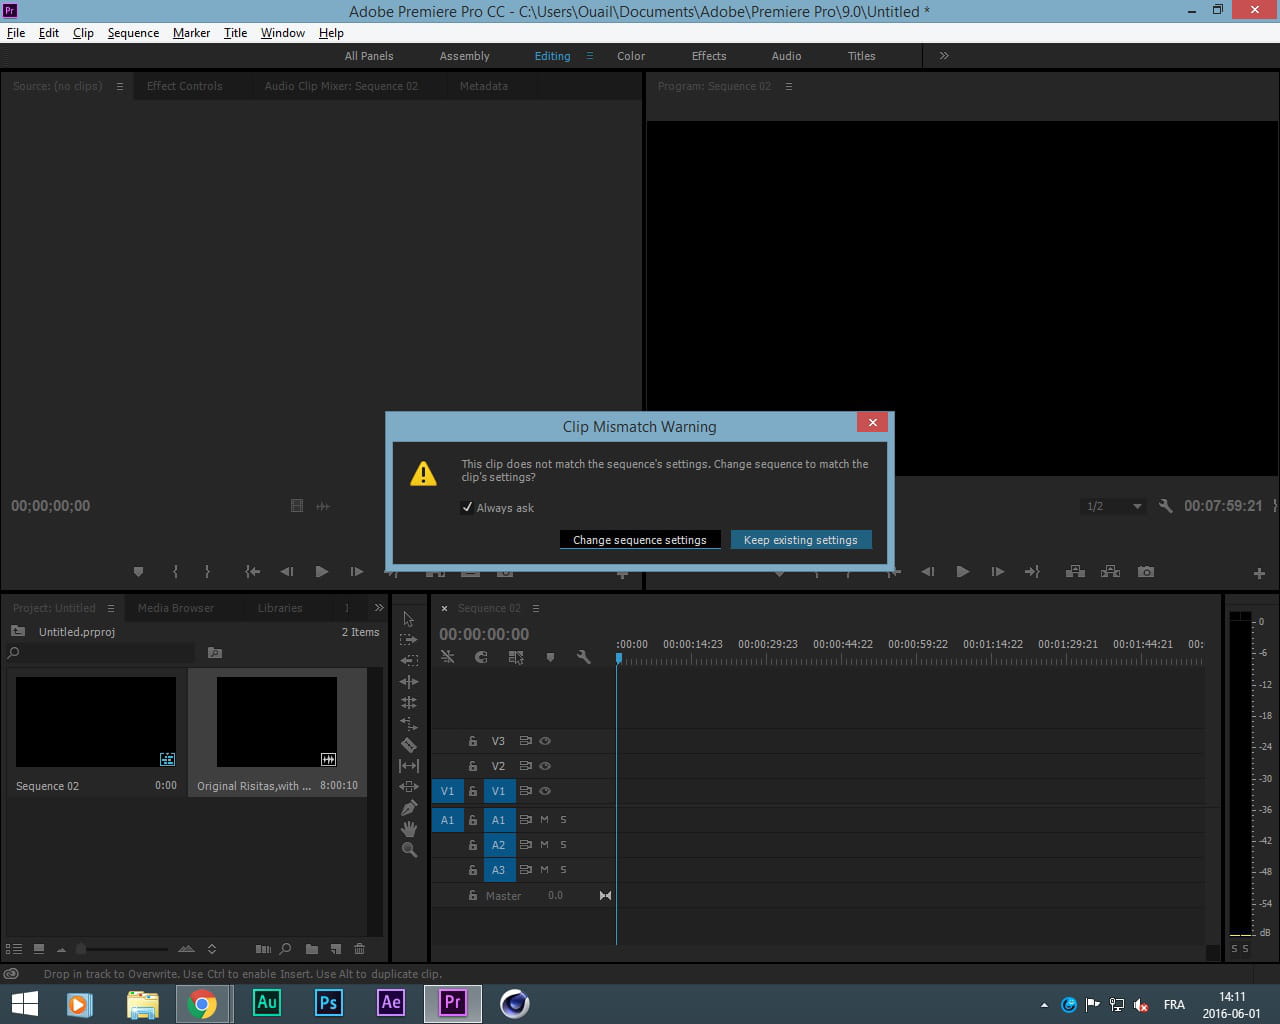
Task: Click the Extract button in Program monitor
Action: click(1110, 572)
